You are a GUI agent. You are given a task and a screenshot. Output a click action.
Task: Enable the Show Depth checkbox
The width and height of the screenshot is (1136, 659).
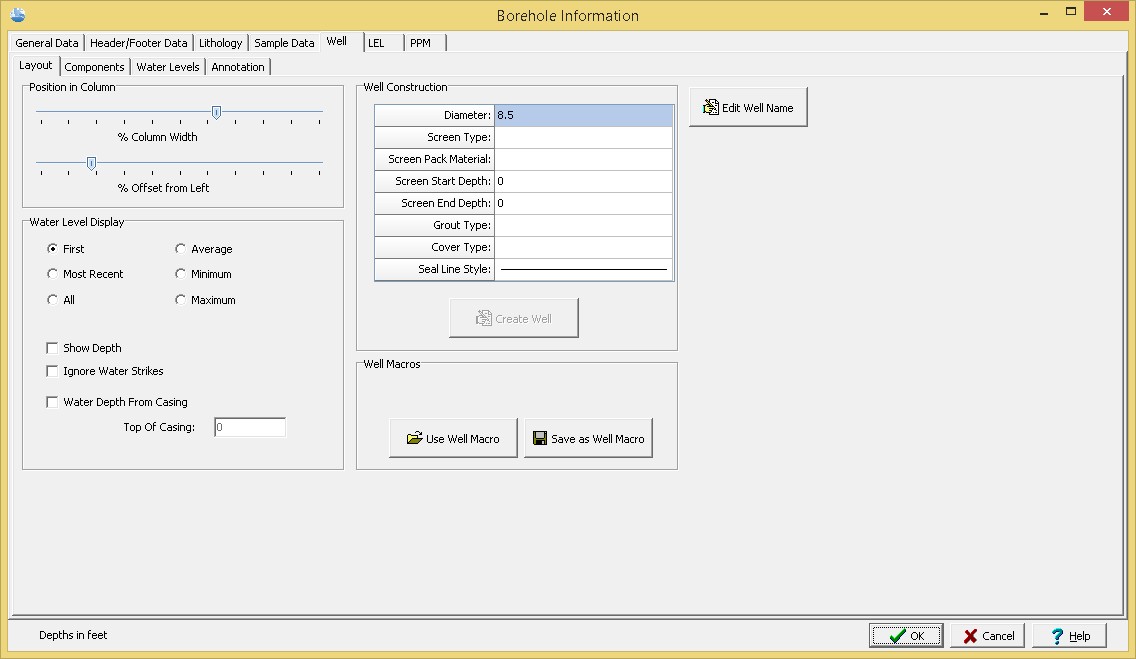(x=53, y=348)
